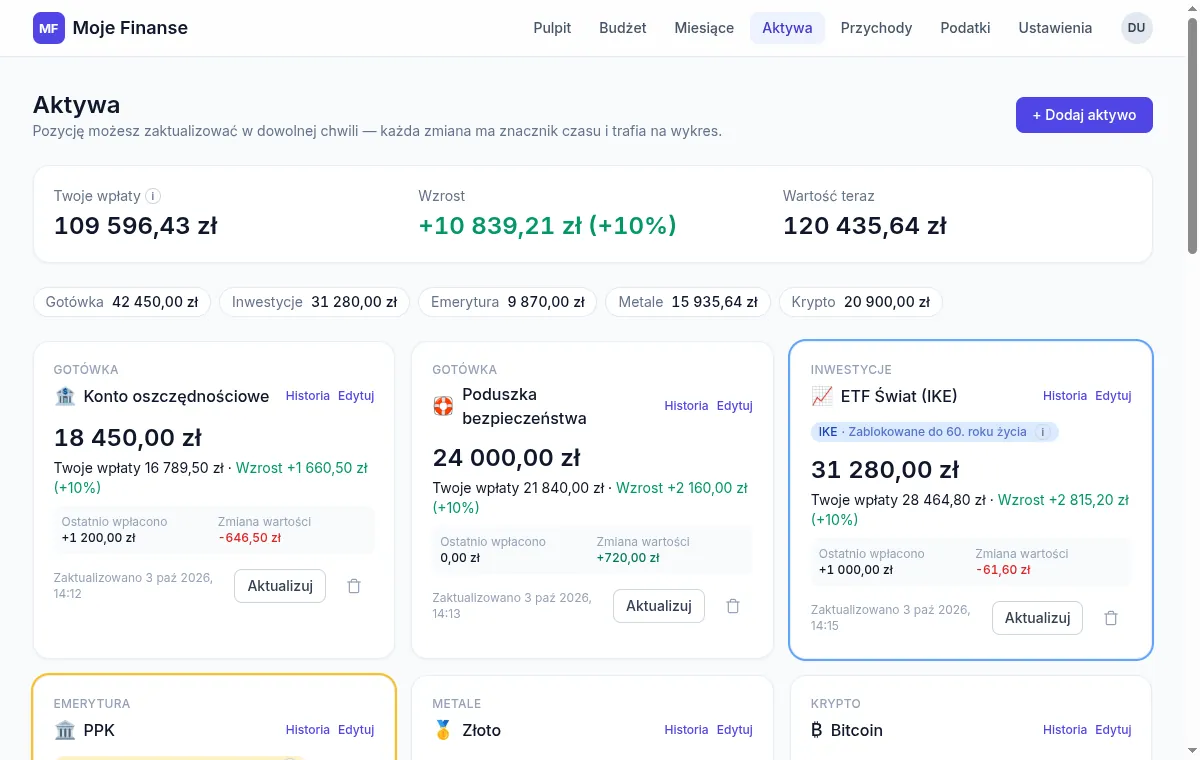
Task: Select the Gotówka category chip
Action: pyautogui.click(x=122, y=302)
